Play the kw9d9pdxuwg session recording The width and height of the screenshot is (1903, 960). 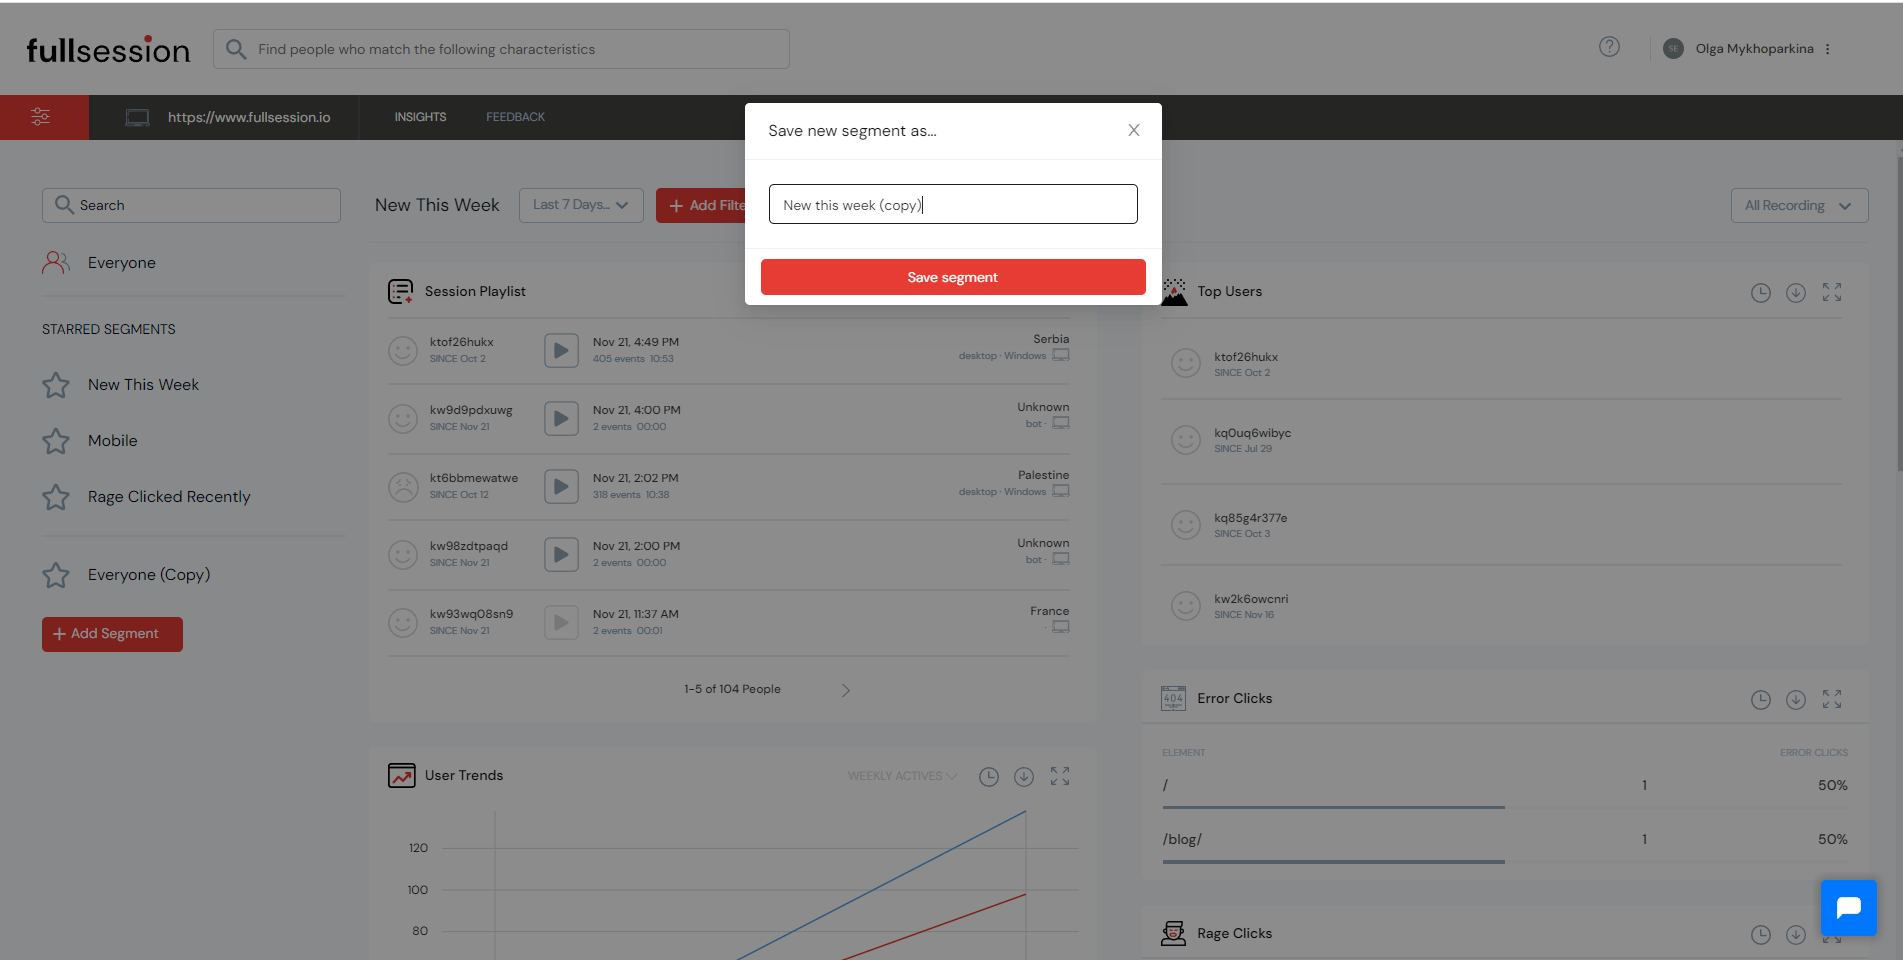pyautogui.click(x=561, y=419)
